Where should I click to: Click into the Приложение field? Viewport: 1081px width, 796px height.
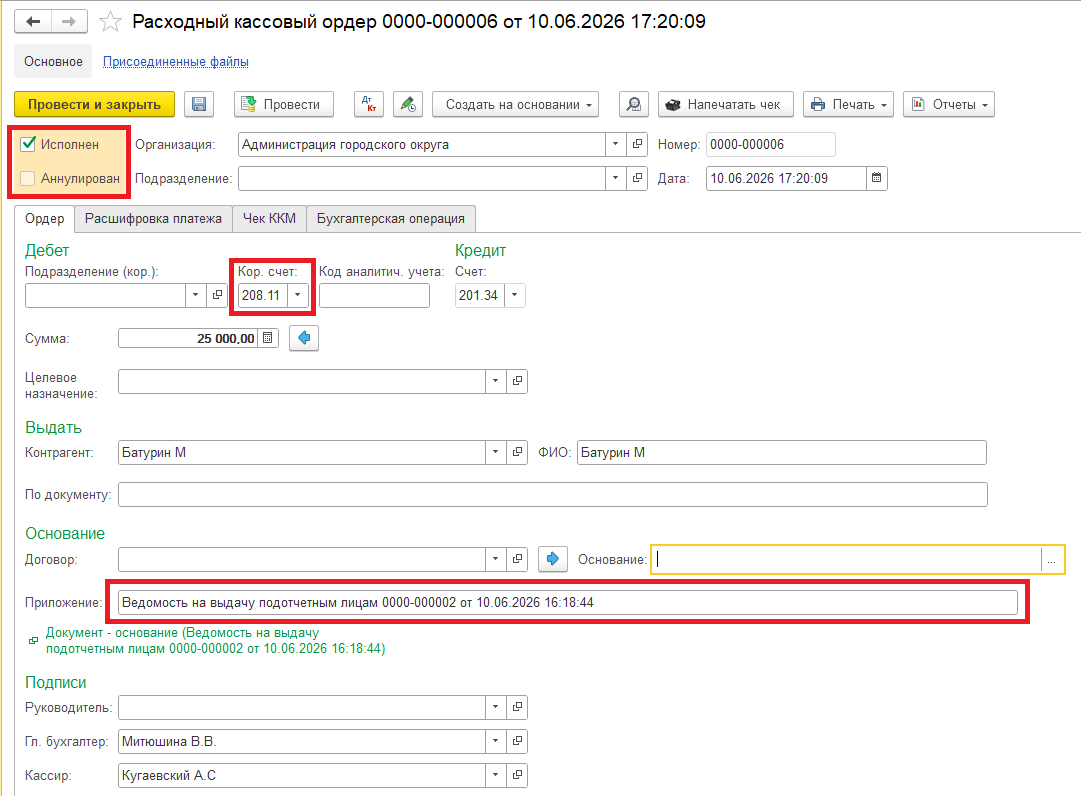click(x=568, y=602)
